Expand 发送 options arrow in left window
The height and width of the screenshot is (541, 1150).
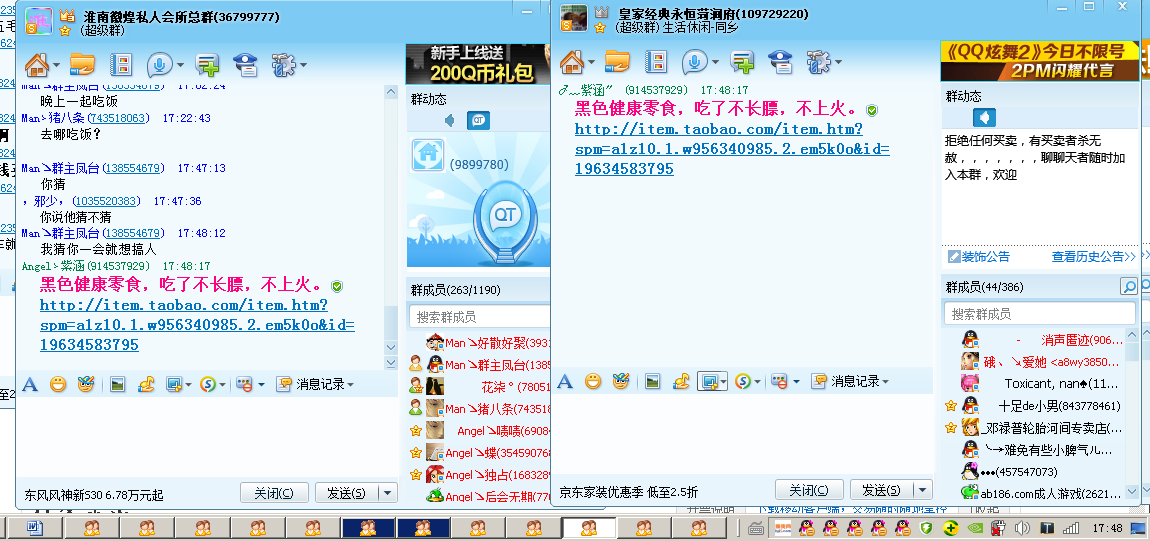tap(388, 493)
